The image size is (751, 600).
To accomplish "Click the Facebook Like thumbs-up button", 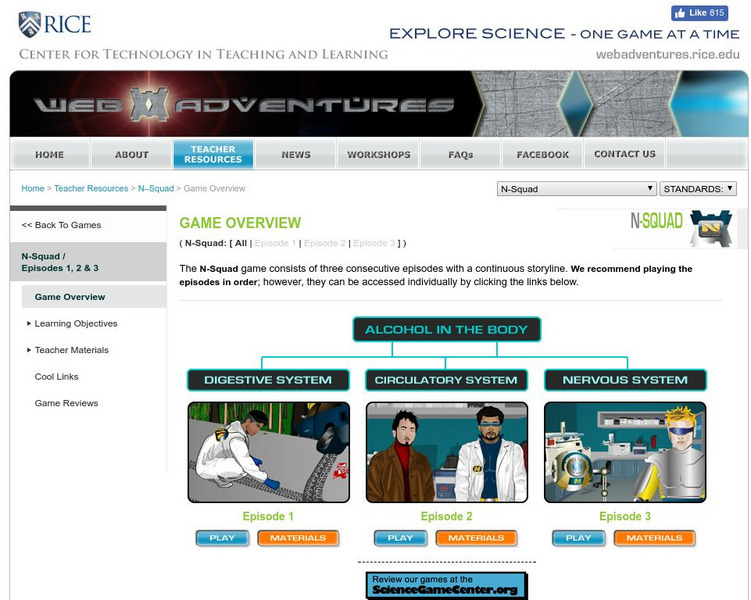I will pos(699,13).
